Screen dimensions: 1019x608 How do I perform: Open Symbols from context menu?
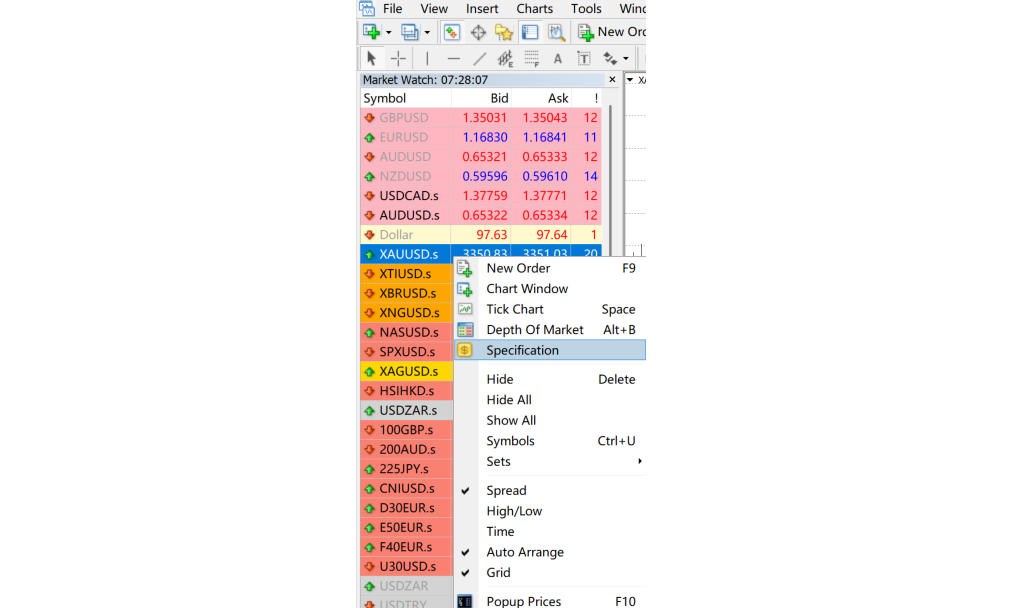[x=550, y=441]
